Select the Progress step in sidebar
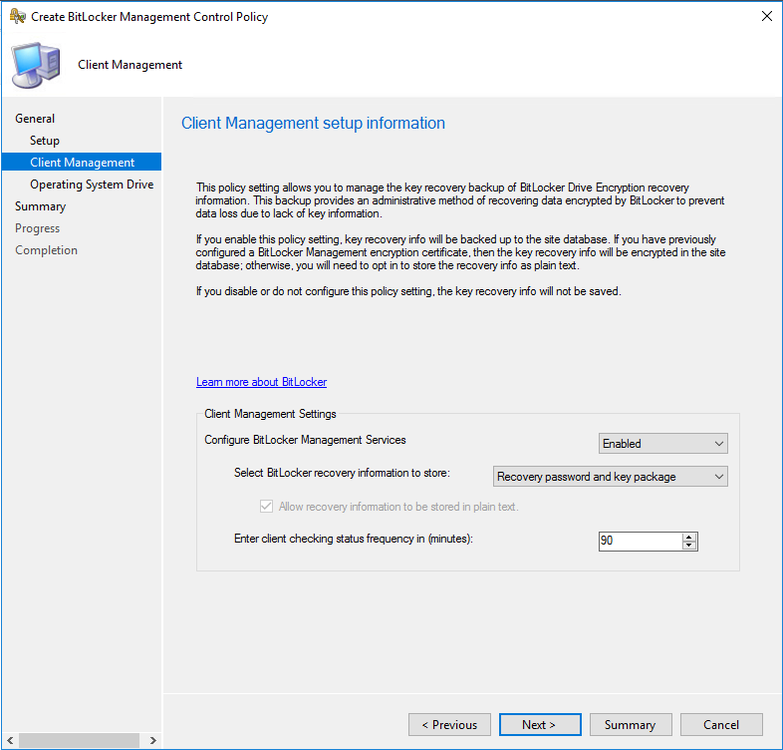The height and width of the screenshot is (750, 783). (37, 228)
